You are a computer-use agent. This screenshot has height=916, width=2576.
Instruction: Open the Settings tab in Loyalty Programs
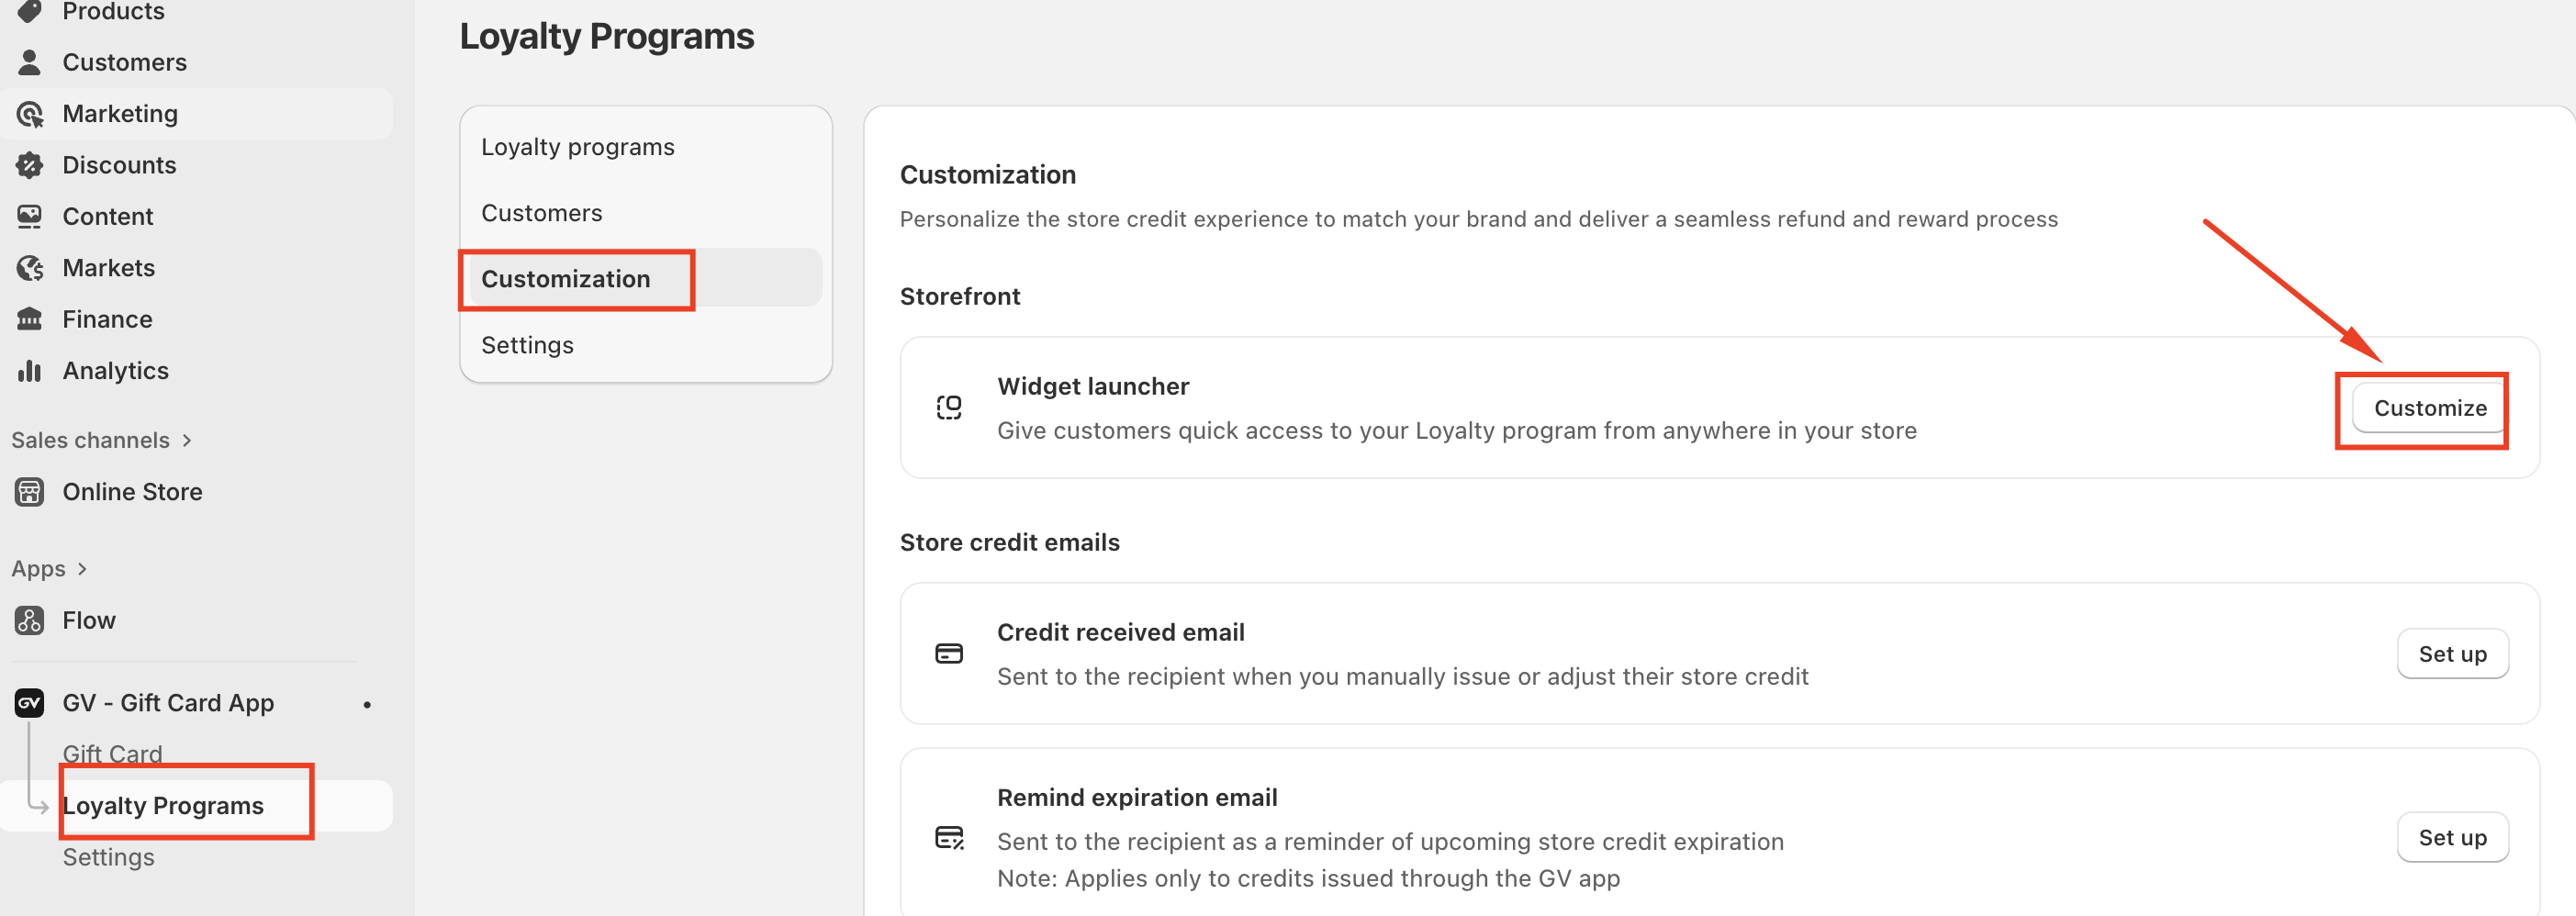(527, 345)
